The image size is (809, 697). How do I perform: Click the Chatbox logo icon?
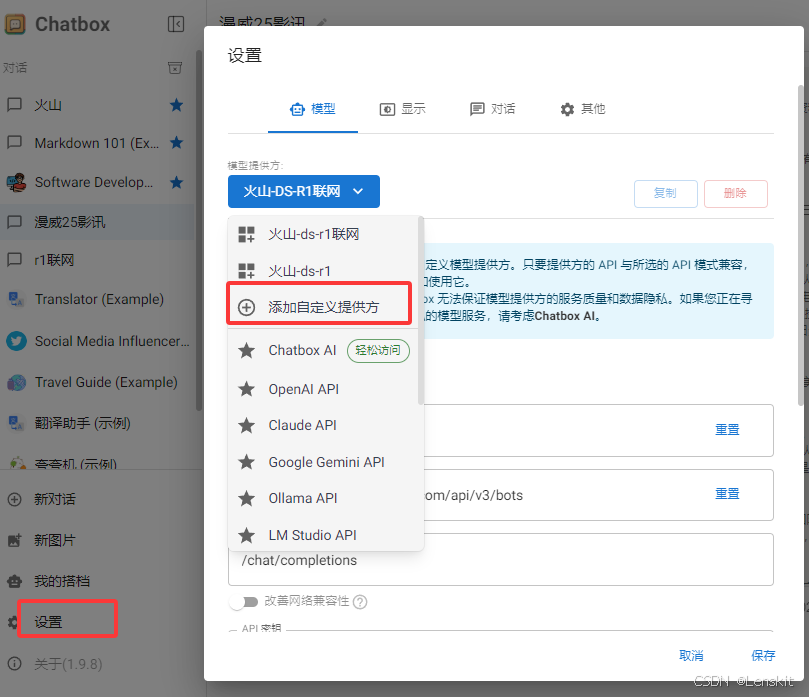tap(15, 24)
